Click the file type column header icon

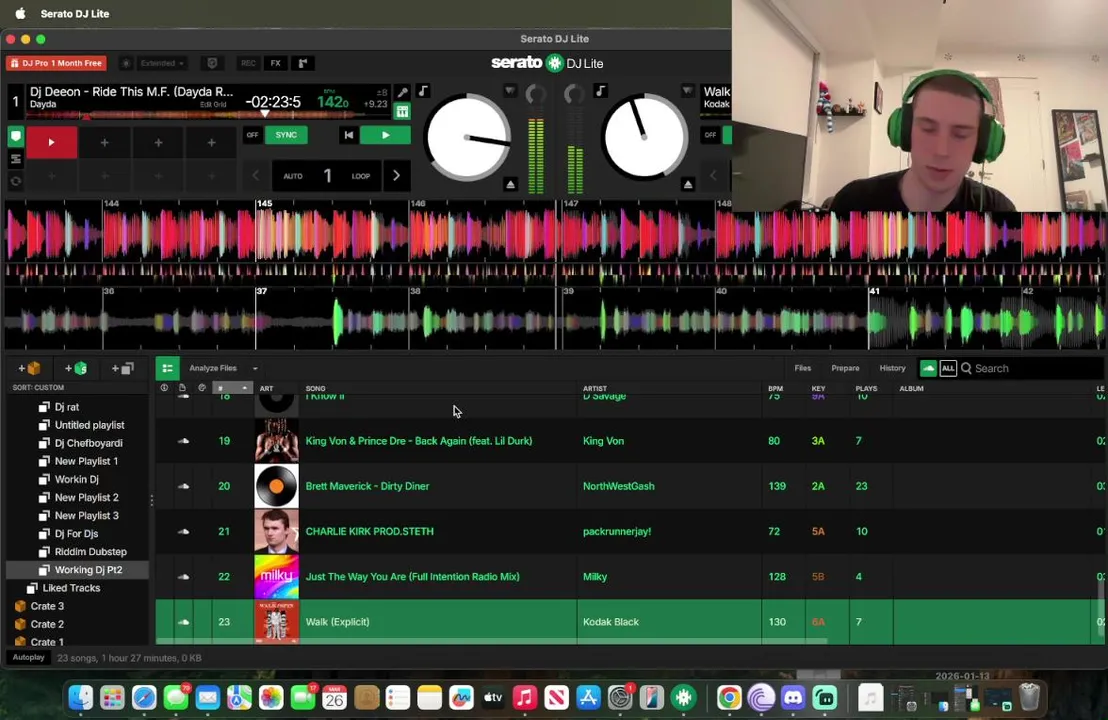pos(182,388)
